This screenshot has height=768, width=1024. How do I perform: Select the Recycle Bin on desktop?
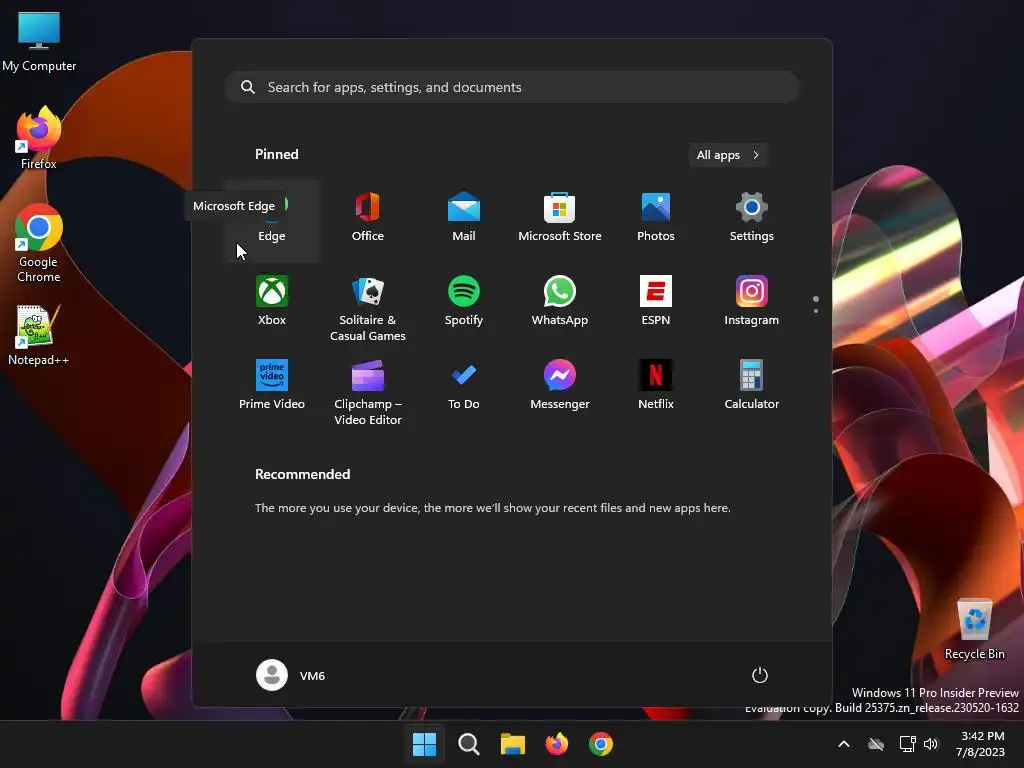[x=974, y=630]
